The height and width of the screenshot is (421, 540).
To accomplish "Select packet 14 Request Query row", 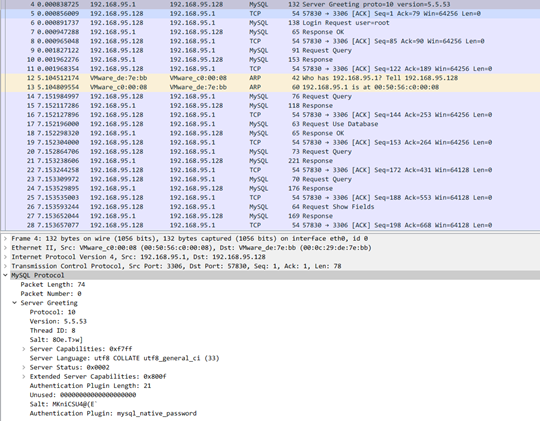I will point(270,96).
